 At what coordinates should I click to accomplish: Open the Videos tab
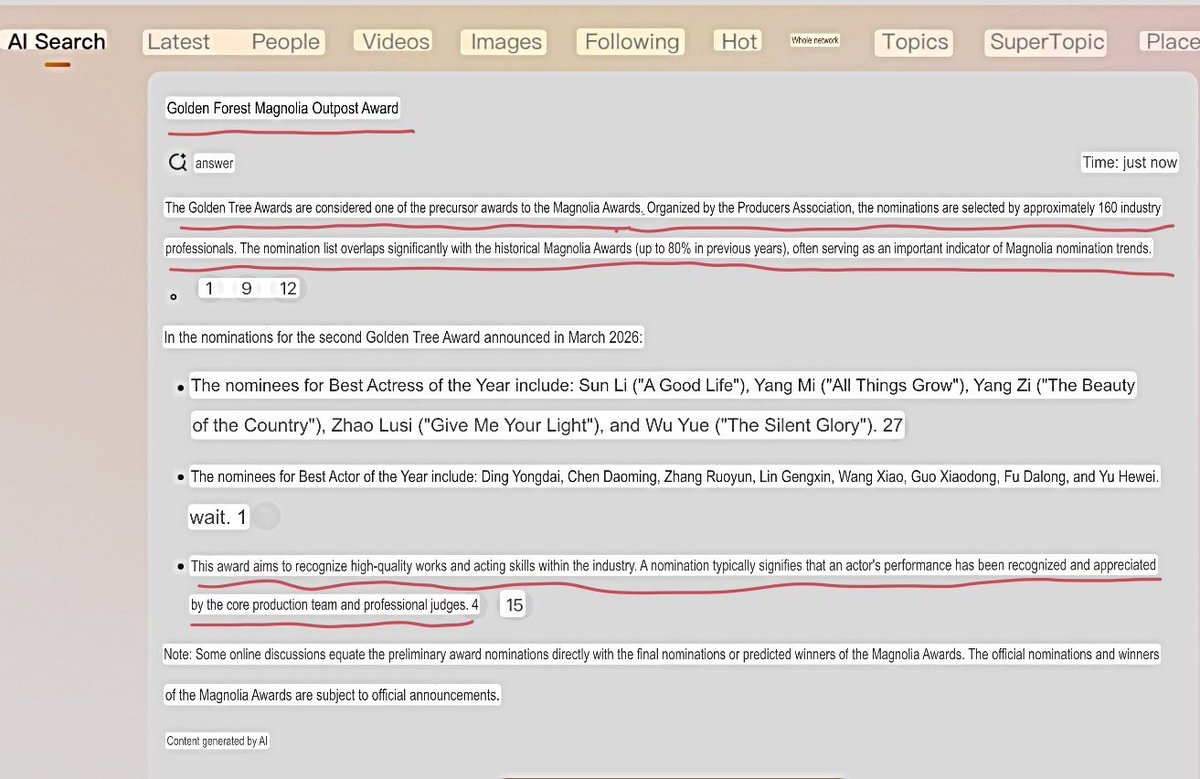(x=396, y=41)
